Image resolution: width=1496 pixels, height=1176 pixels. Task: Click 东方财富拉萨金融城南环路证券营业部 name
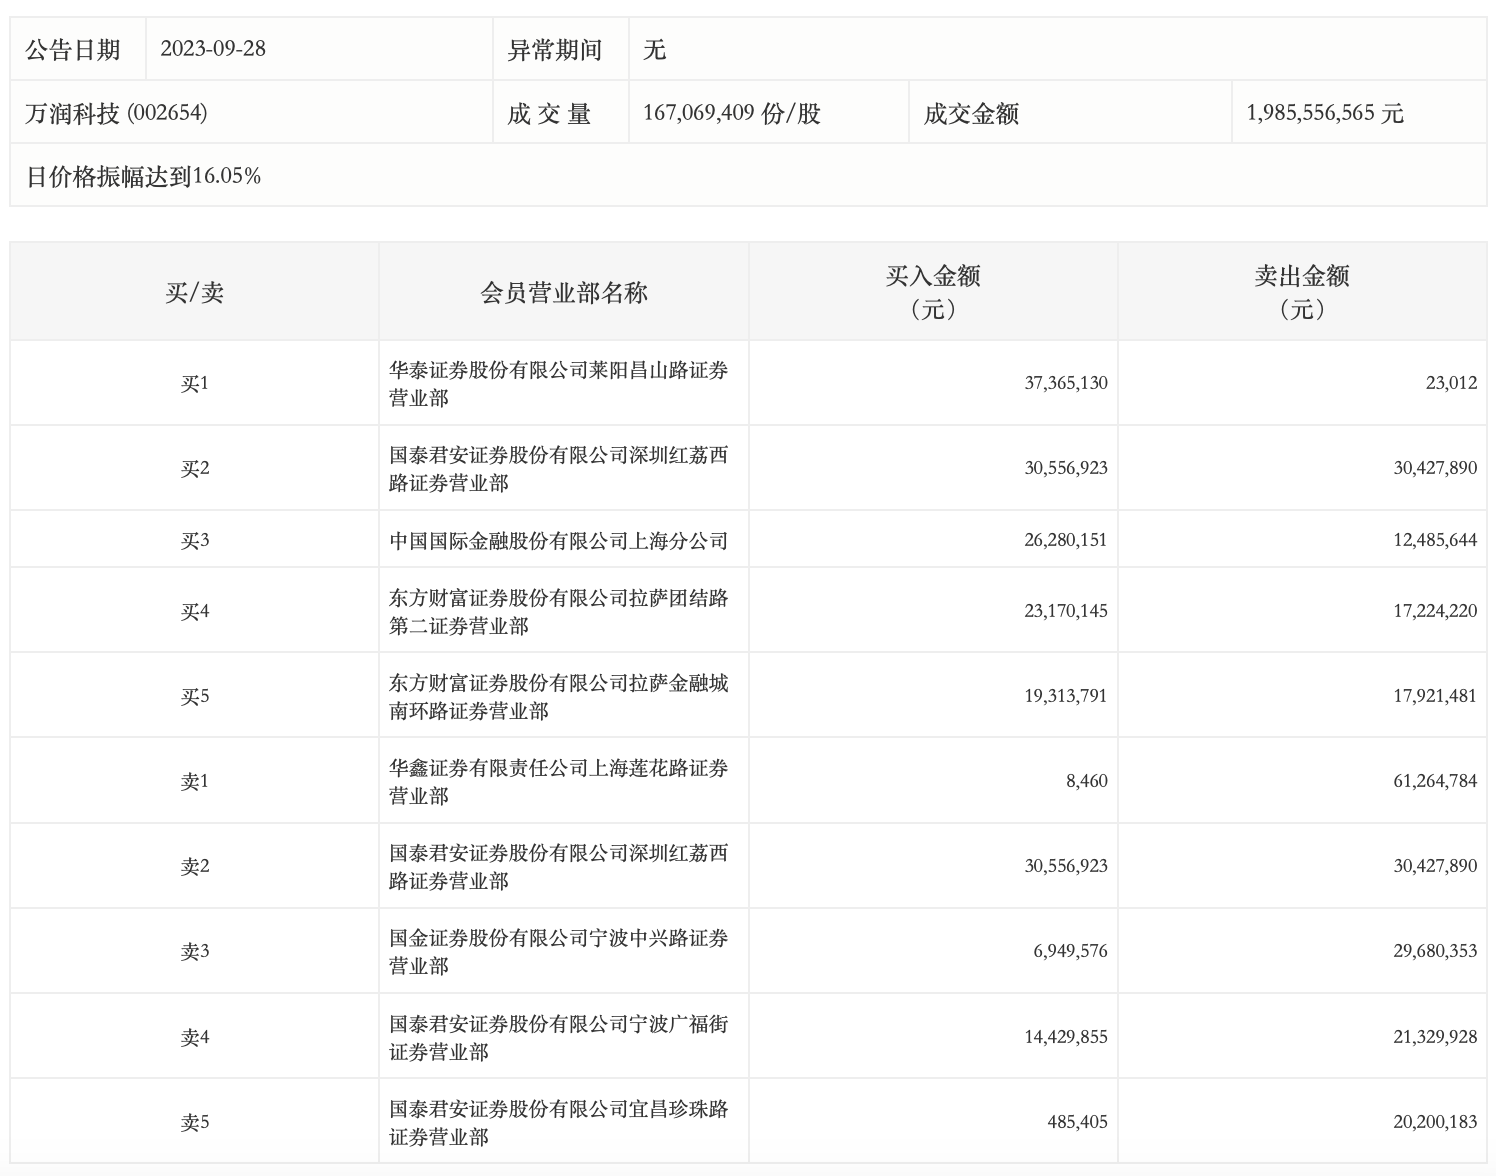tap(559, 697)
